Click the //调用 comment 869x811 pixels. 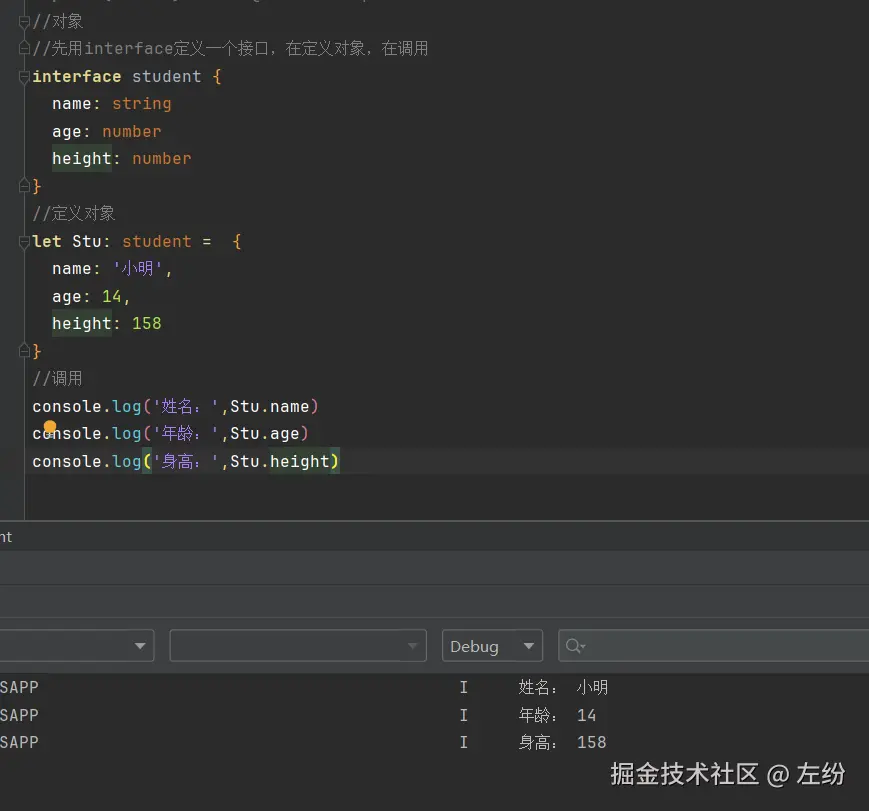57,379
